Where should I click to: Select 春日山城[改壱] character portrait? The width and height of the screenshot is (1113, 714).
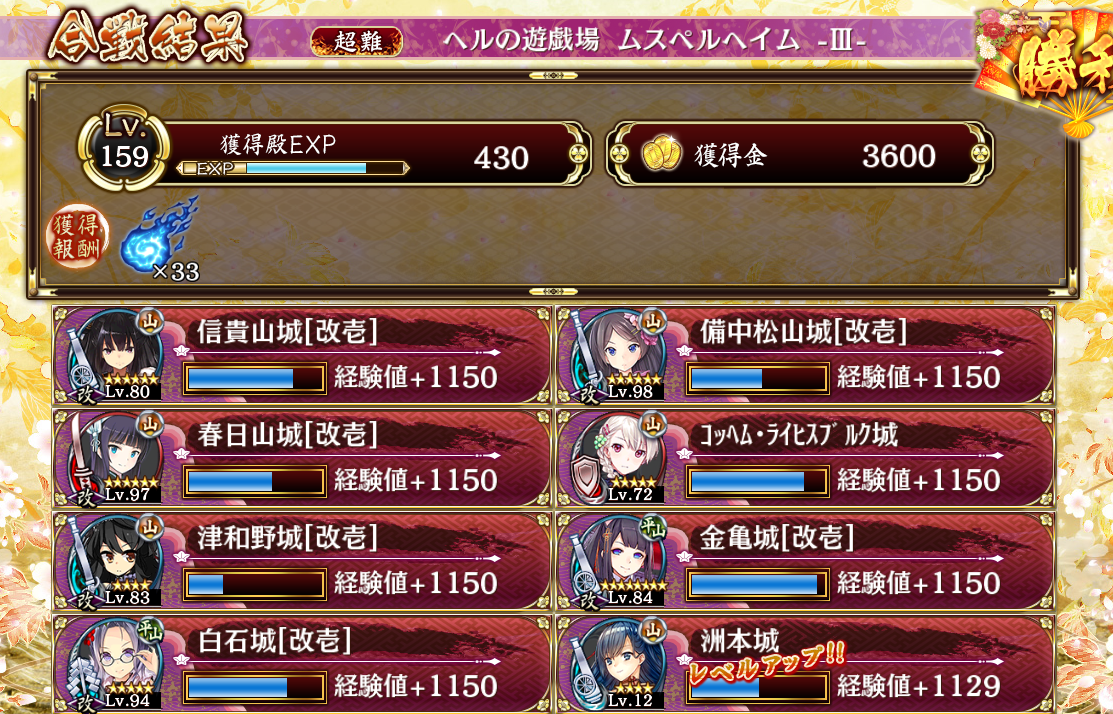pyautogui.click(x=117, y=458)
